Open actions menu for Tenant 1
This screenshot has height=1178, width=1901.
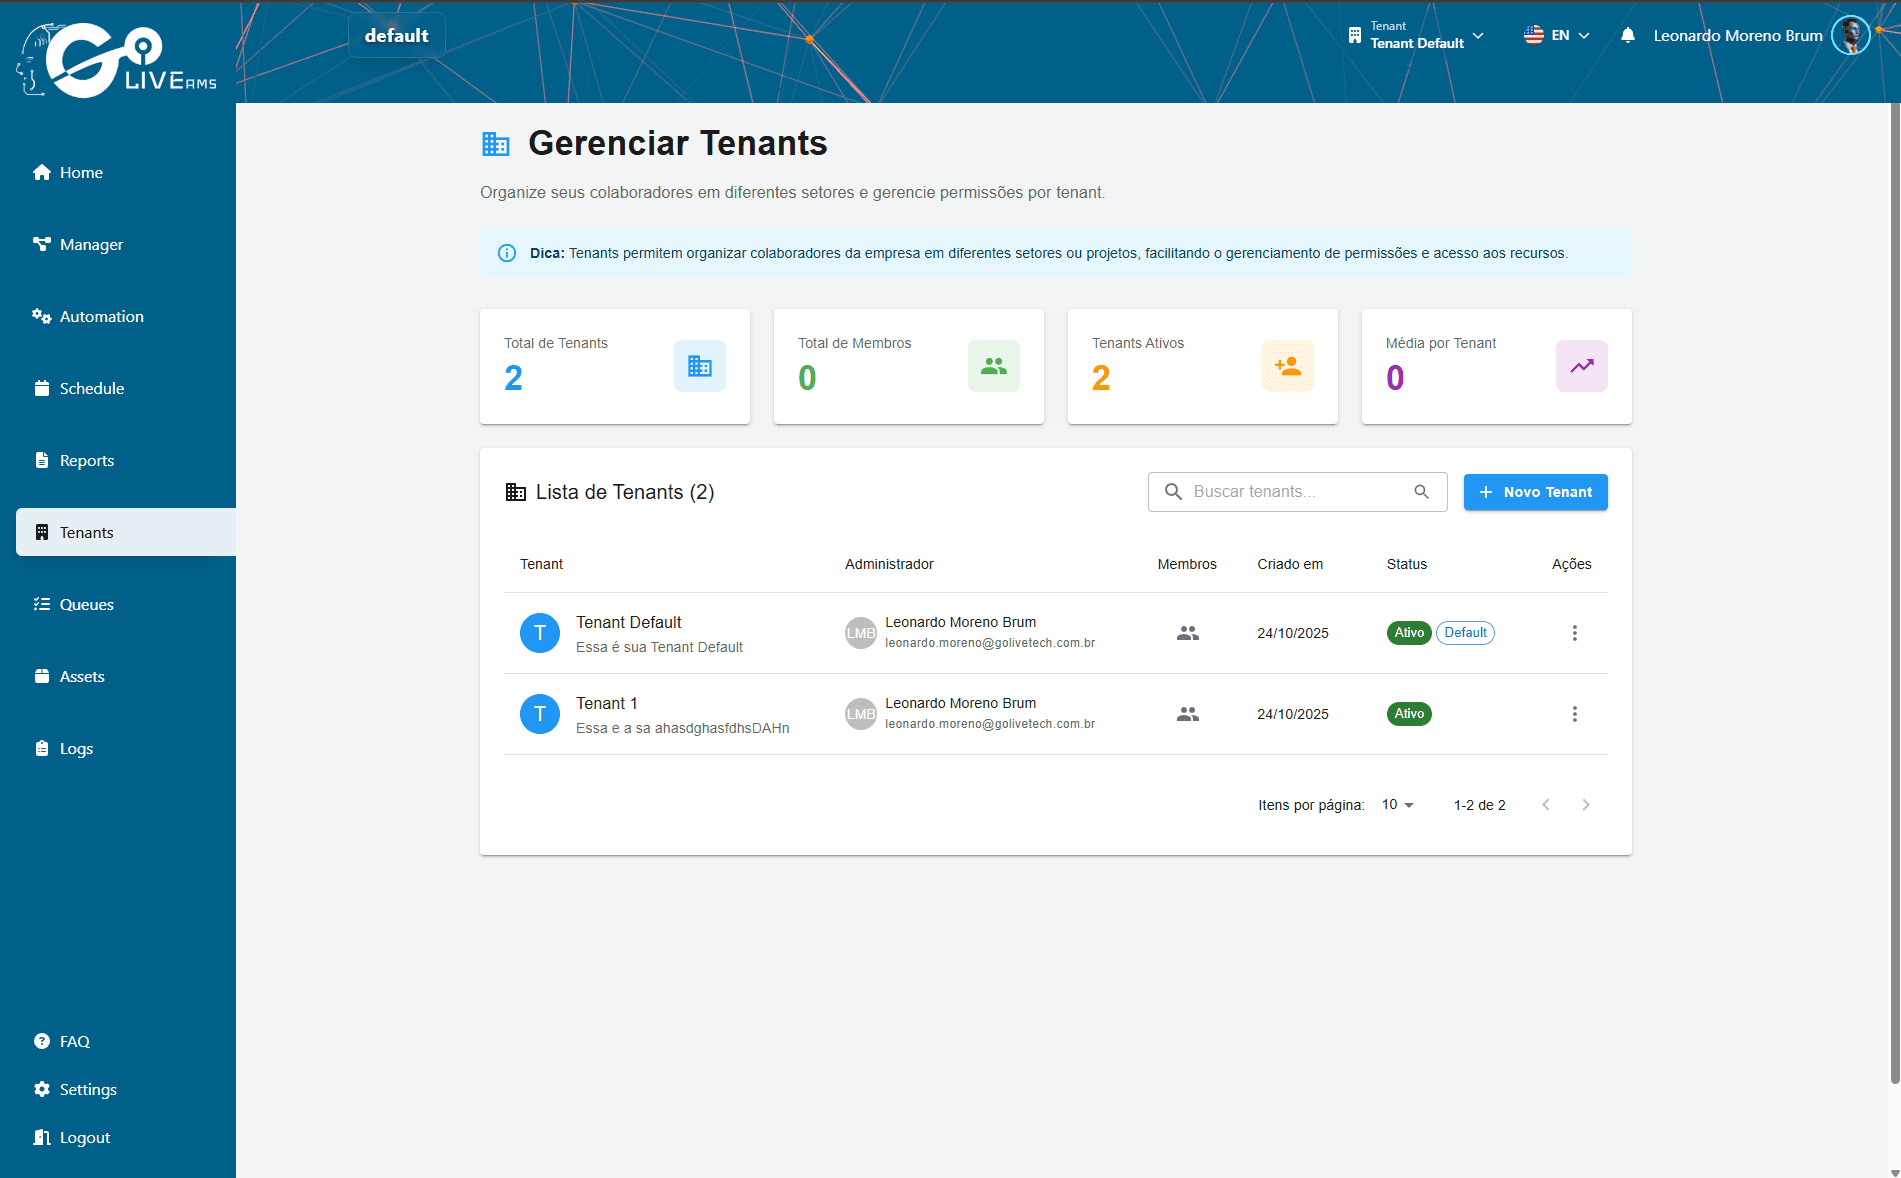(x=1574, y=714)
